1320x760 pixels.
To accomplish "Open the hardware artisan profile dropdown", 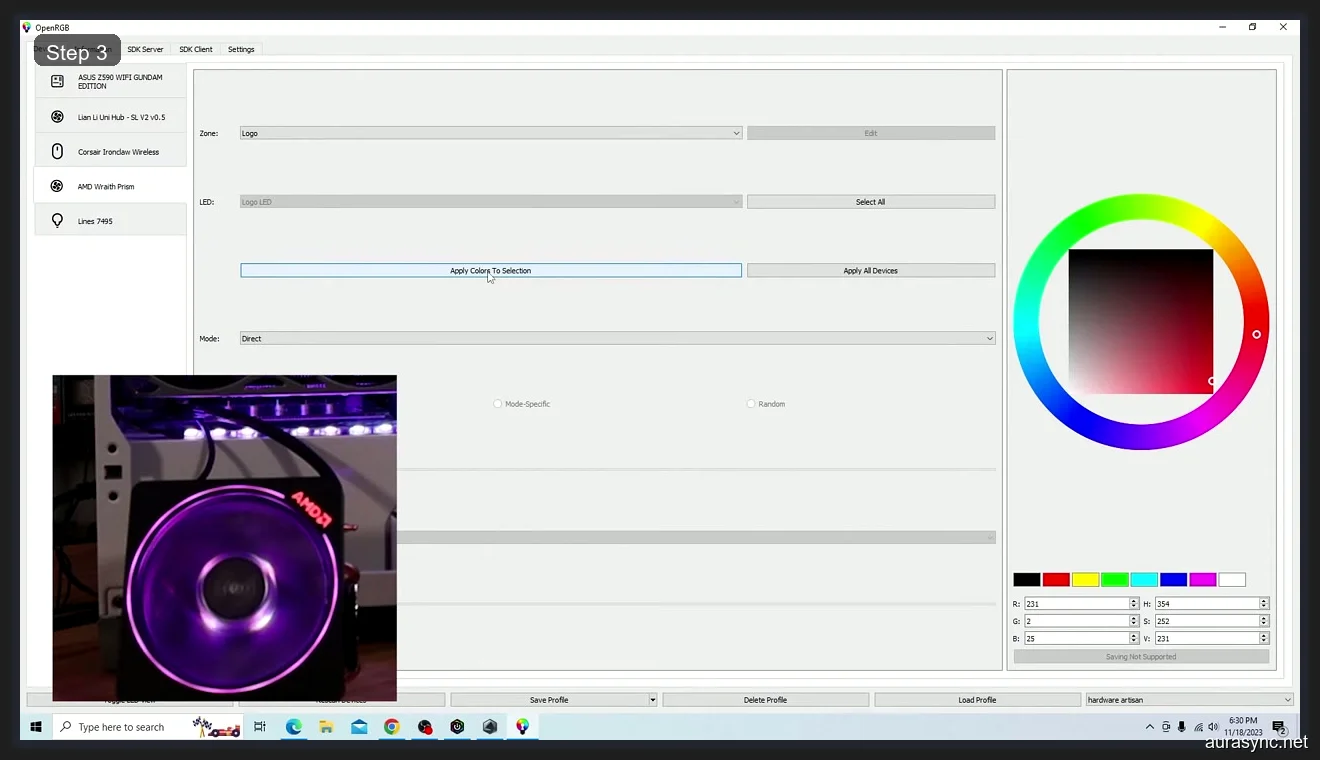I will coord(1188,699).
